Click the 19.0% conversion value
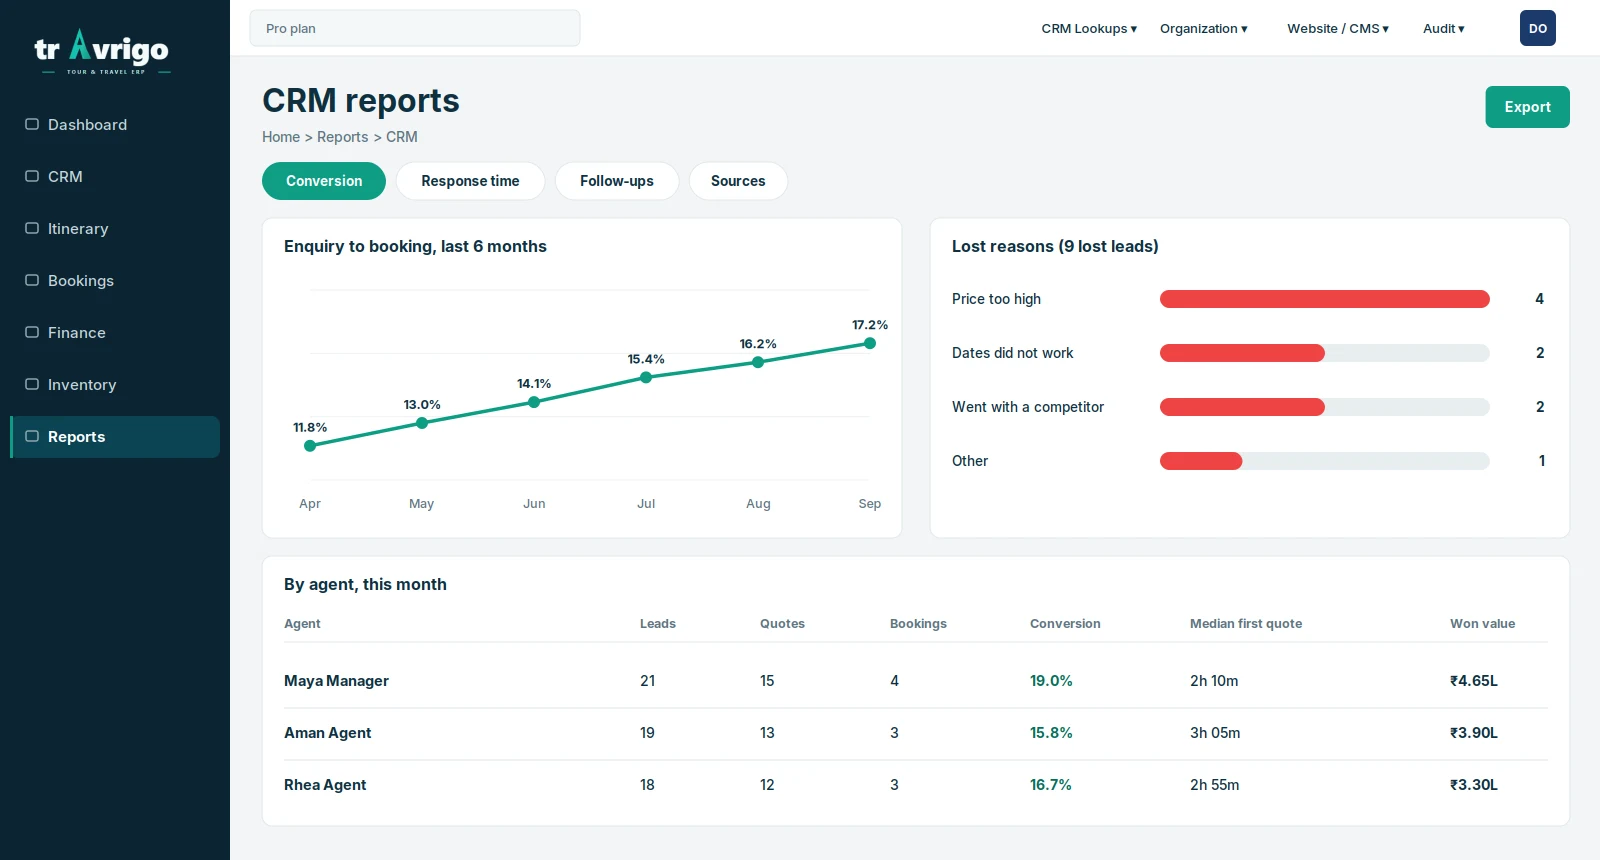The width and height of the screenshot is (1600, 860). (x=1051, y=681)
